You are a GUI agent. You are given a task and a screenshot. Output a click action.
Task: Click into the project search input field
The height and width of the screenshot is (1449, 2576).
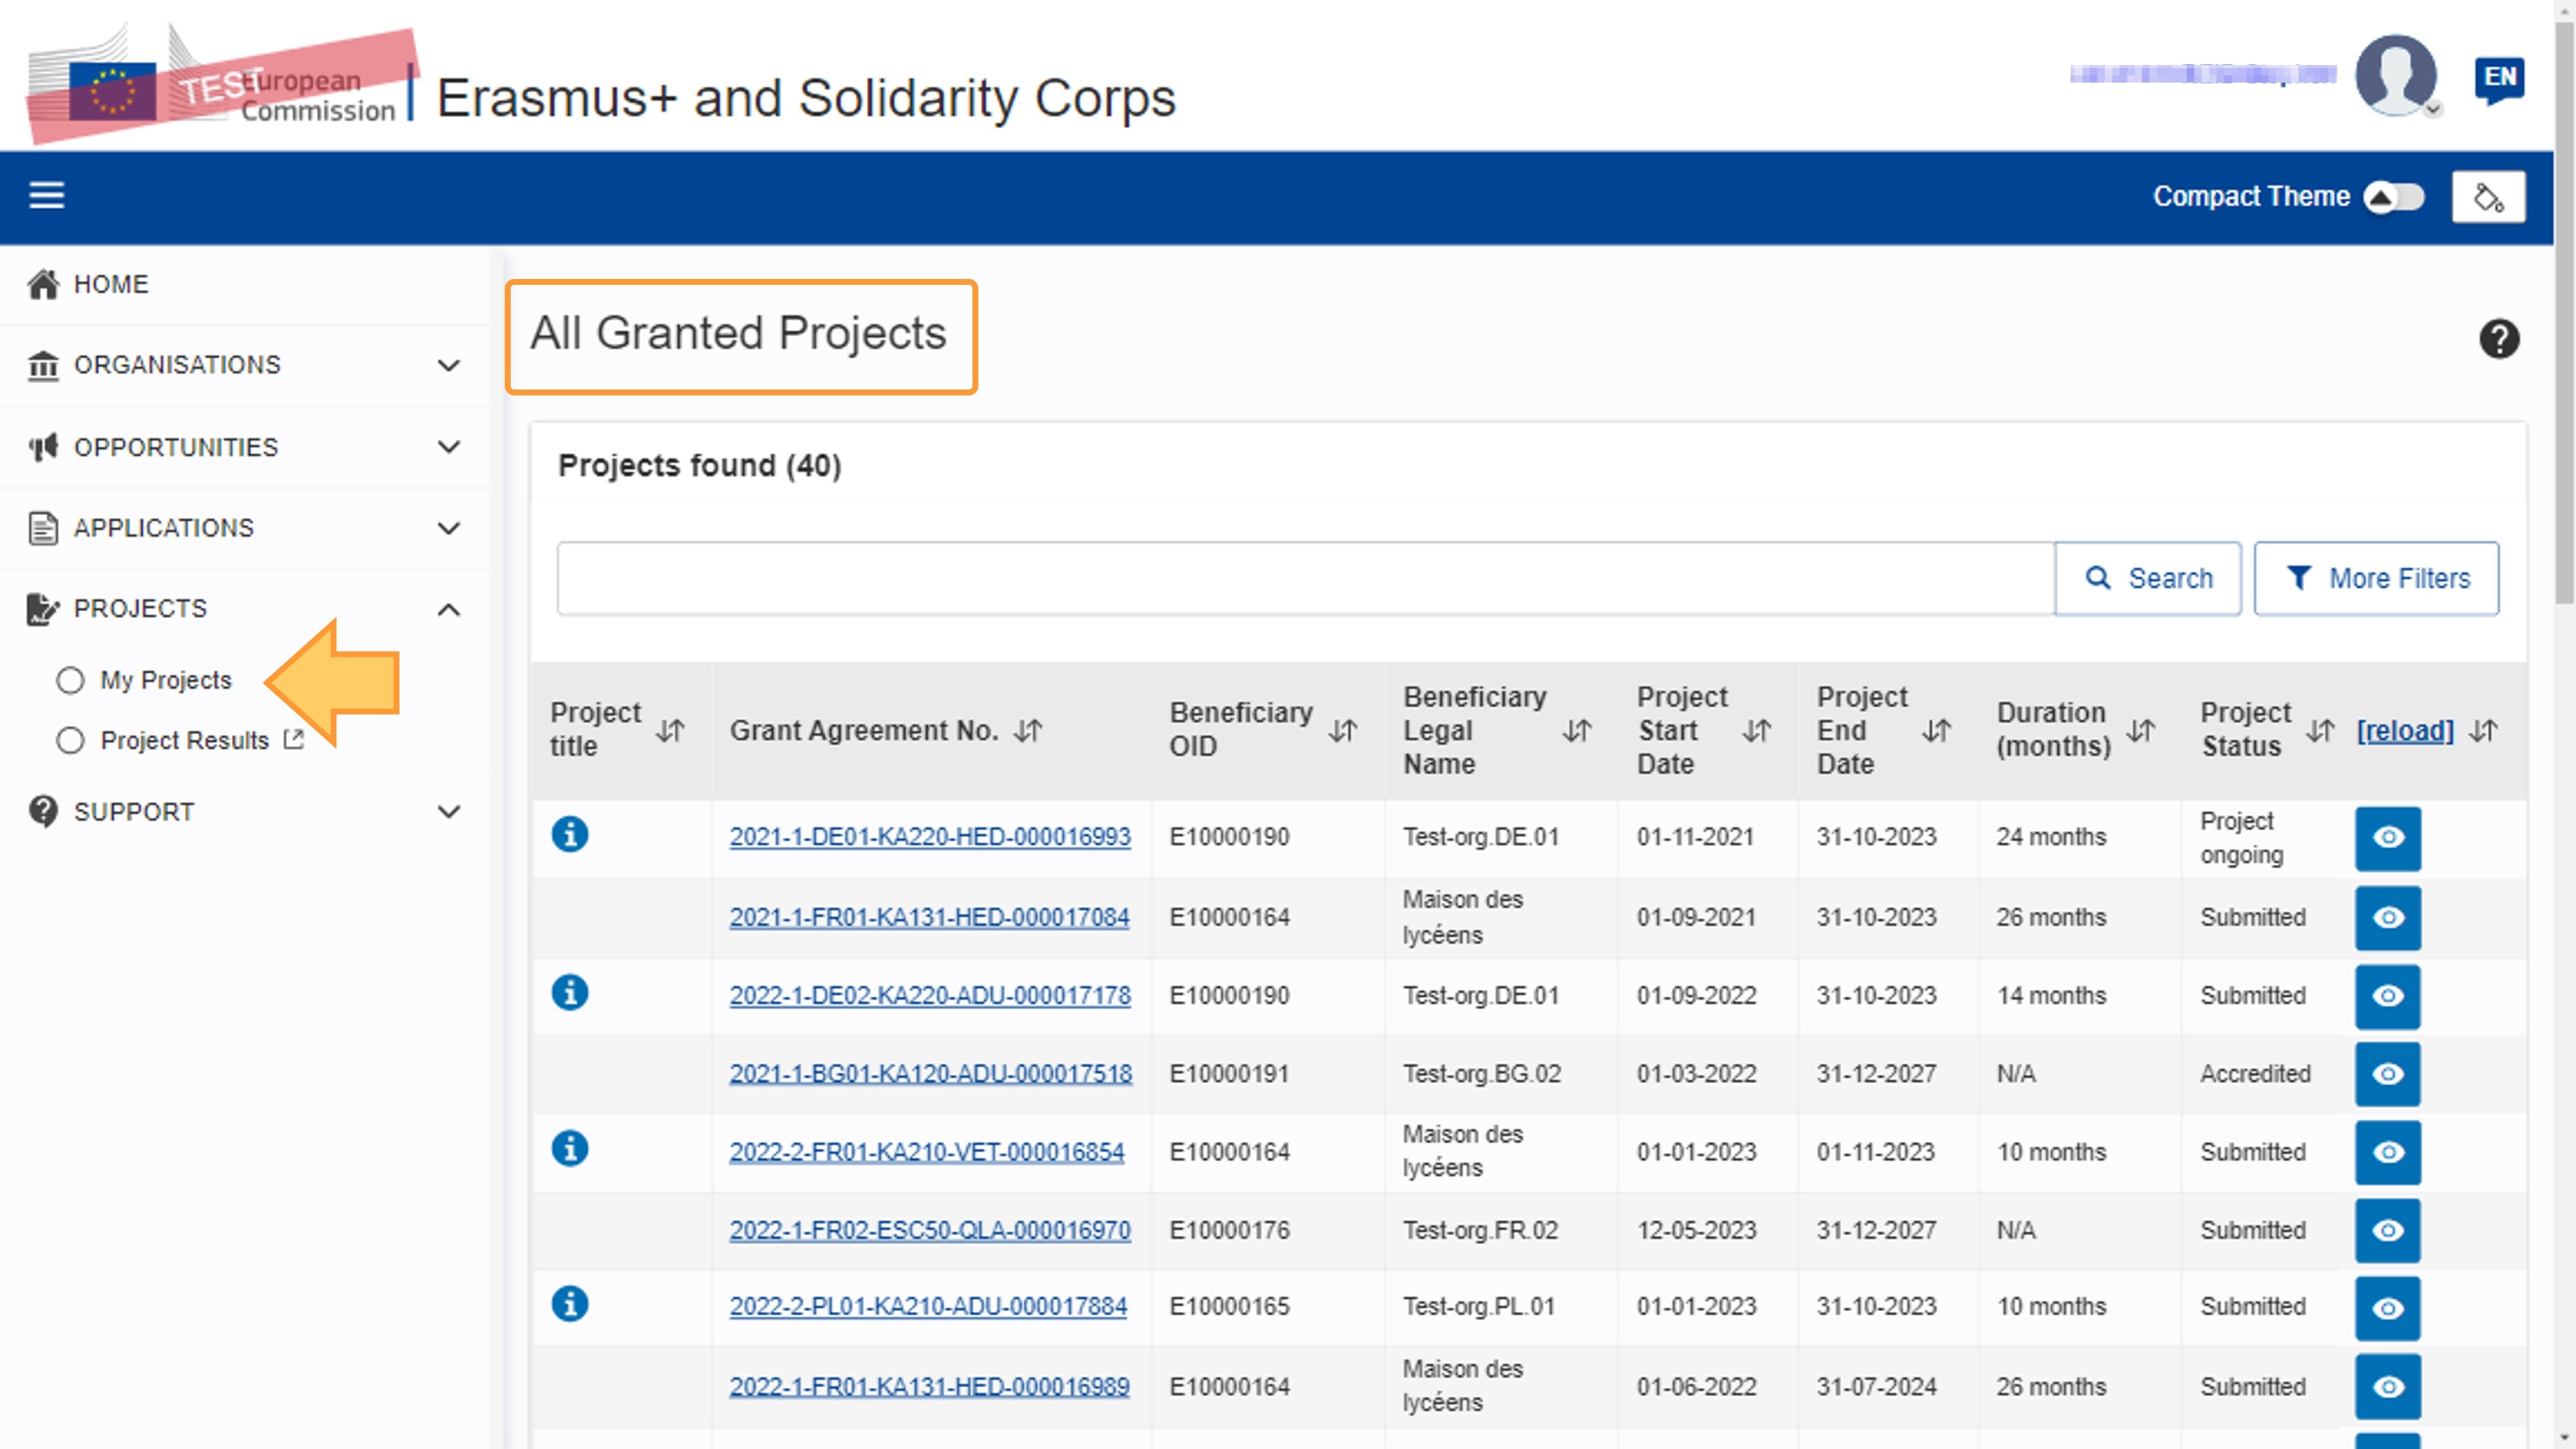click(1306, 578)
